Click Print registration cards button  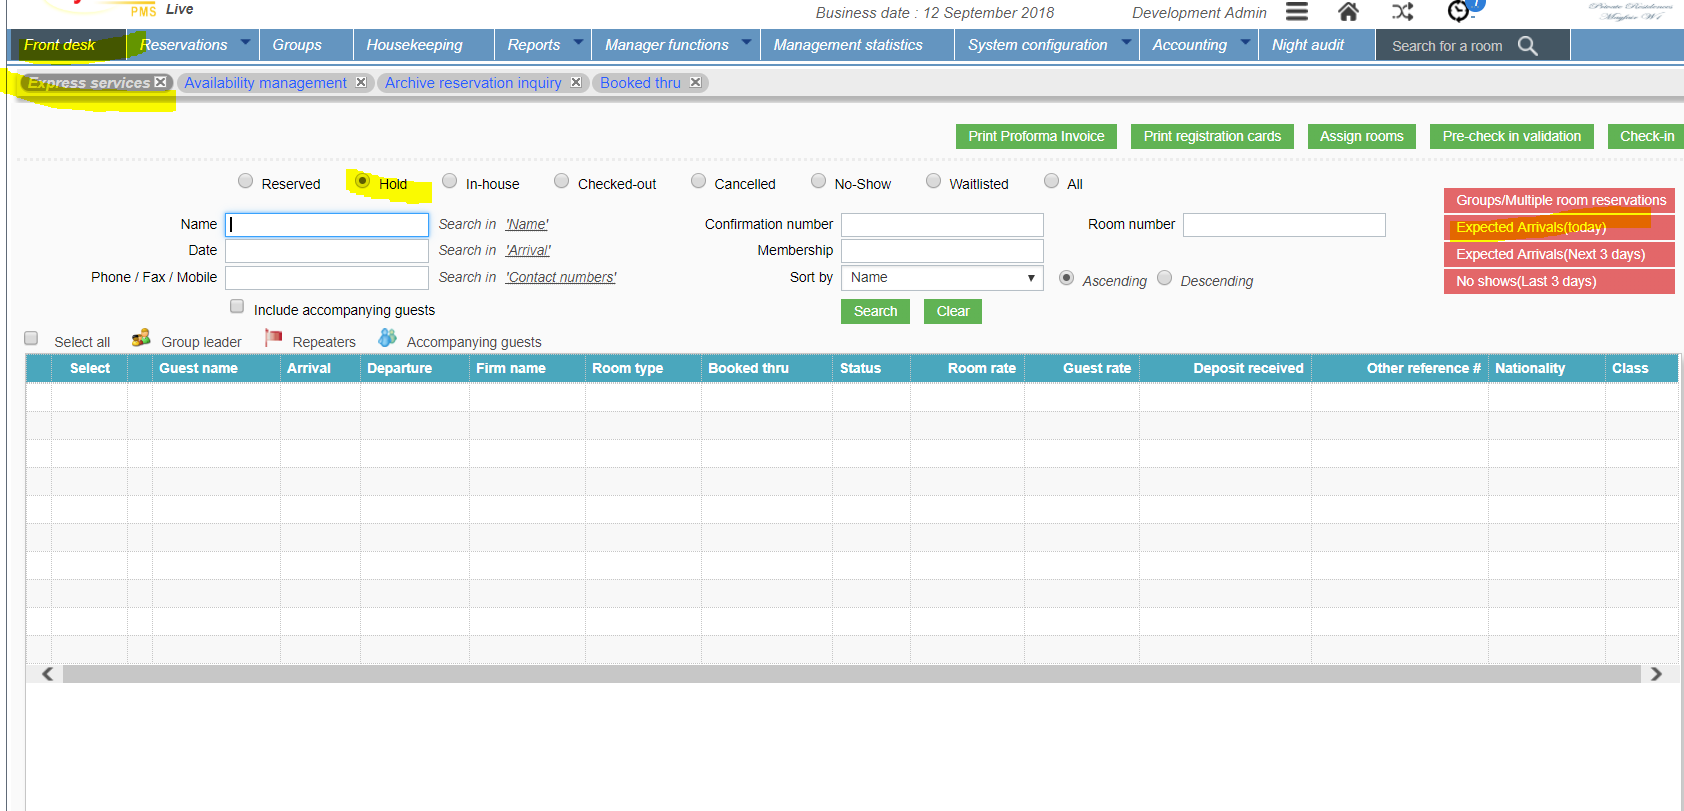[x=1212, y=136]
